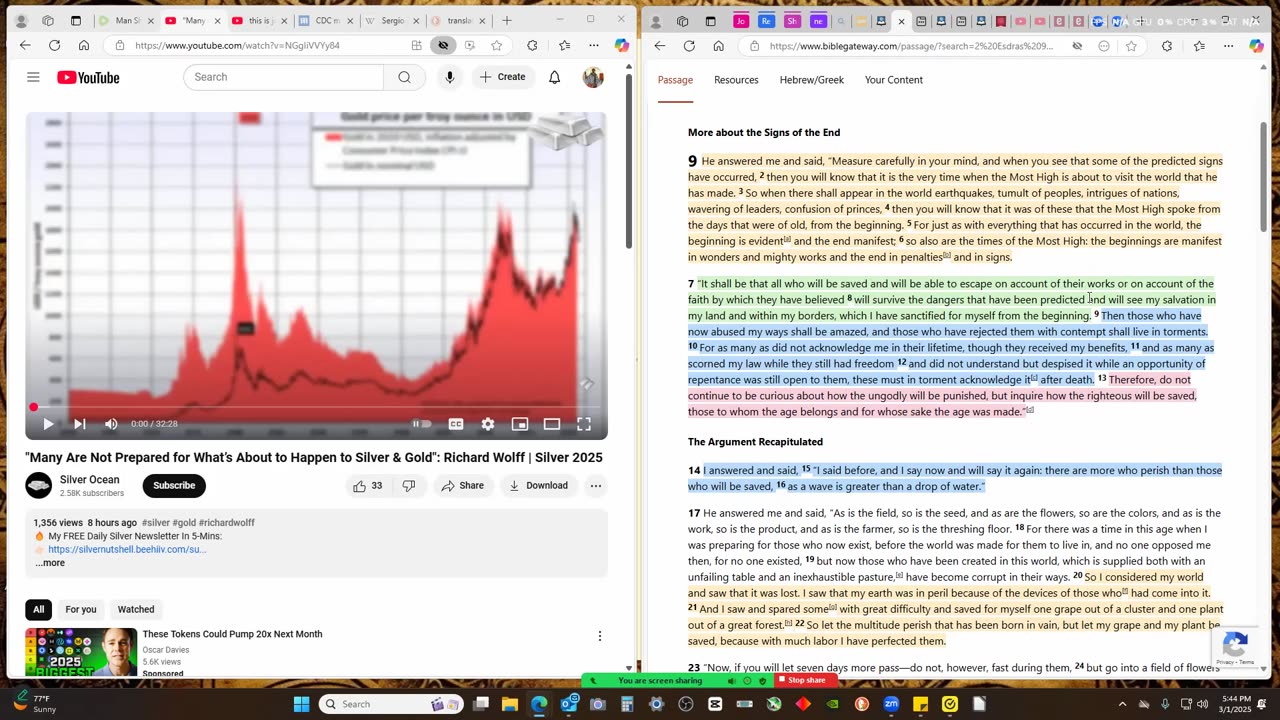
Task: Favorite the BibleGateway page with star
Action: 1131,46
